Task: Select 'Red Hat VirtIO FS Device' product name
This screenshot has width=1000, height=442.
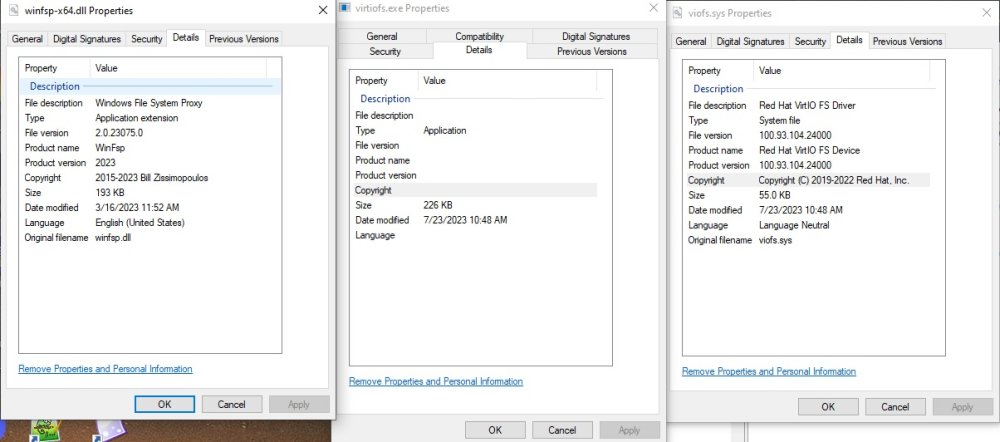Action: tap(809, 151)
